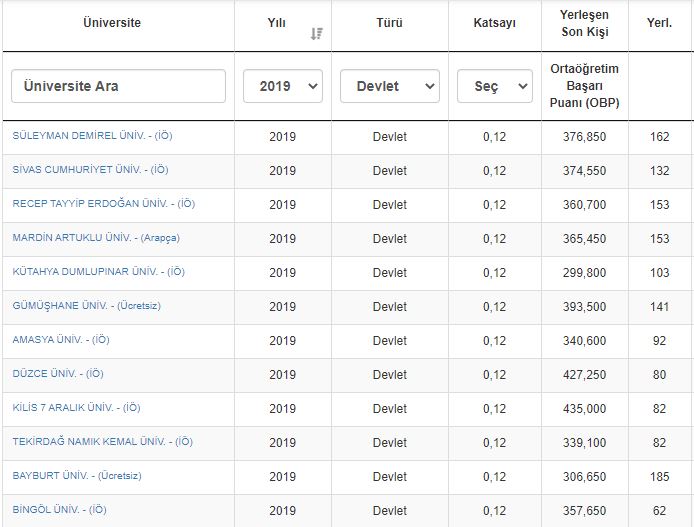Select placed count 62 for Bingöl

tap(659, 511)
